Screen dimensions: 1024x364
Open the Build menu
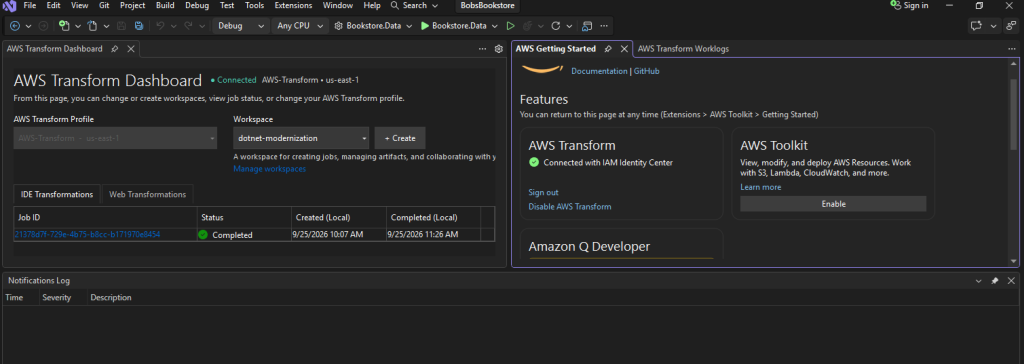(165, 5)
